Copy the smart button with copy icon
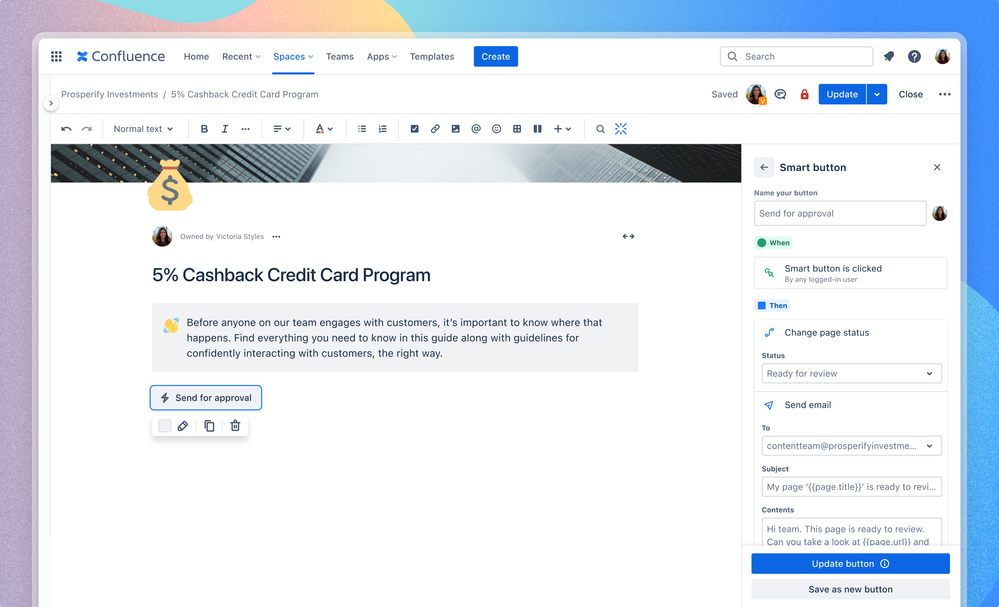The height and width of the screenshot is (607, 999). tap(209, 425)
